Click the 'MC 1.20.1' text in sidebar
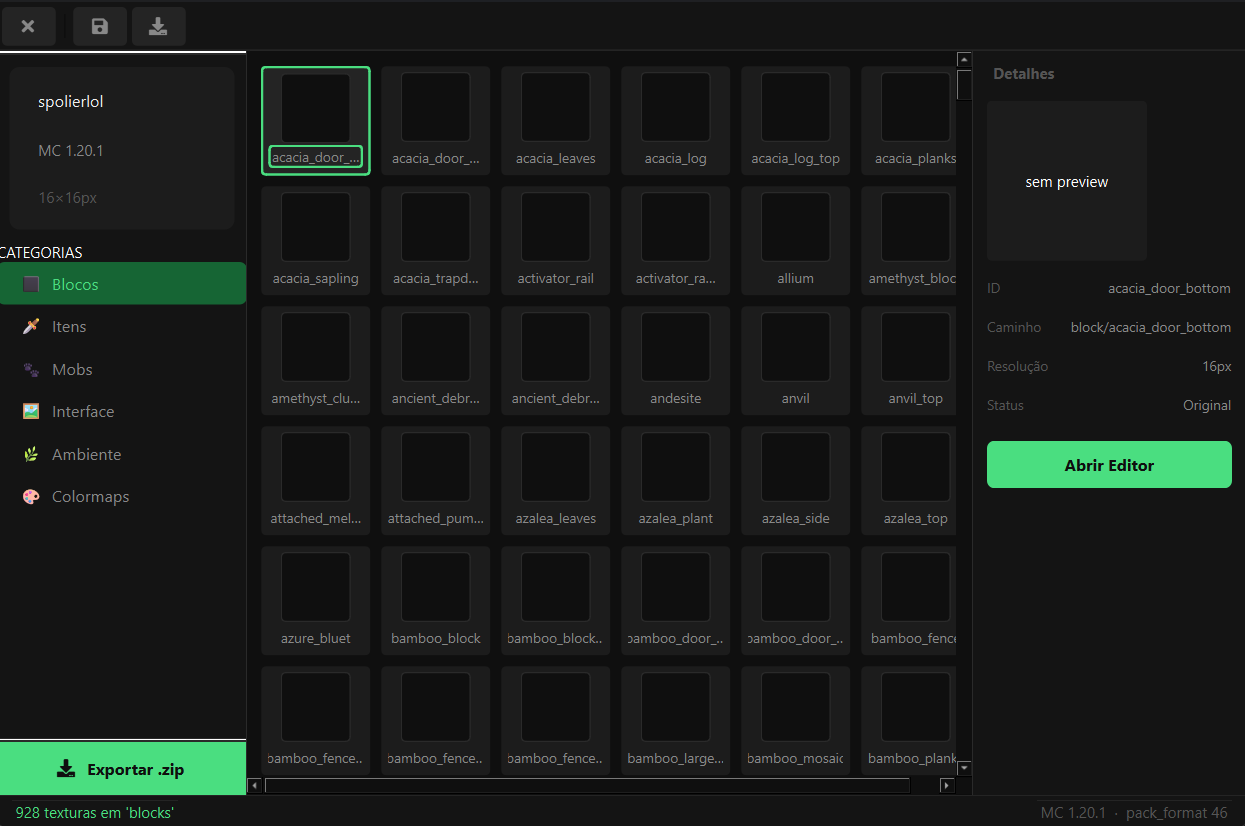1245x826 pixels. pyautogui.click(x=71, y=151)
